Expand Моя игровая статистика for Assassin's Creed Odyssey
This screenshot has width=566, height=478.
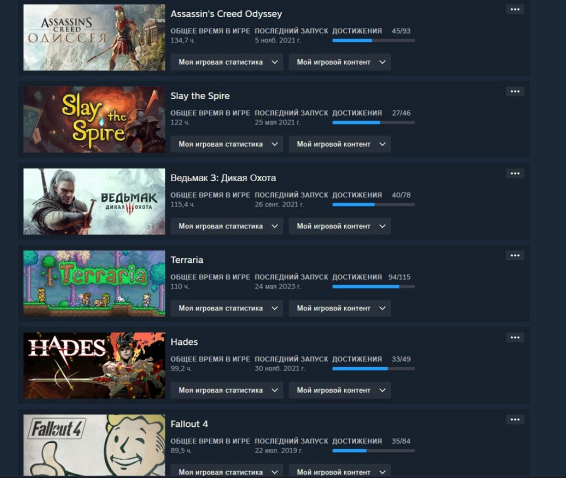click(x=227, y=62)
